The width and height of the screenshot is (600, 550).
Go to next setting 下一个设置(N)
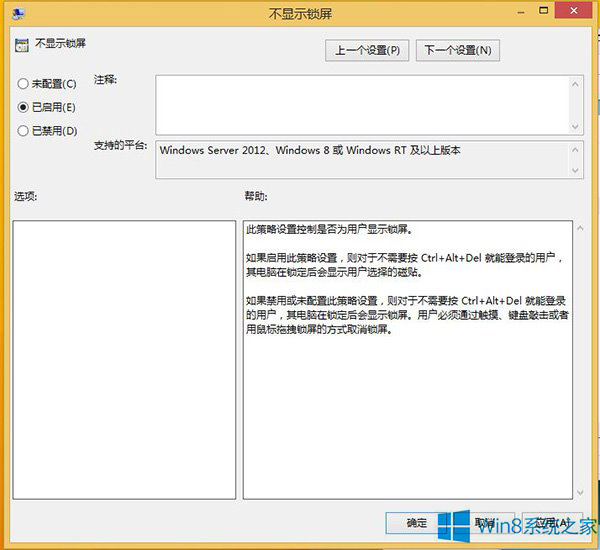click(x=458, y=50)
